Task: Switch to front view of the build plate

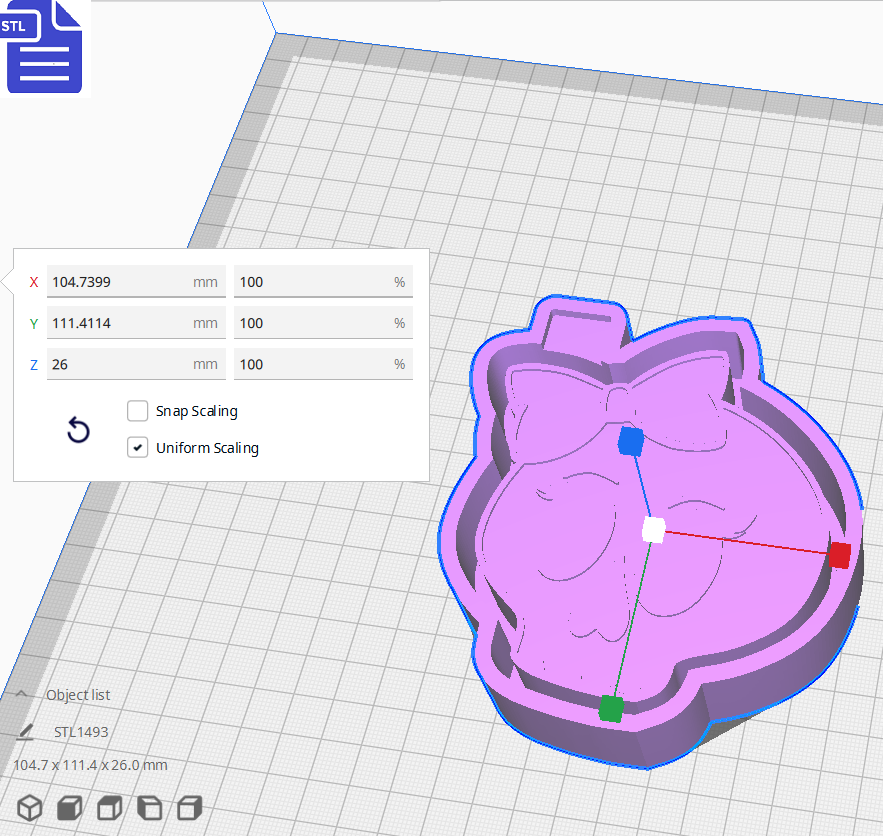Action: click(x=69, y=808)
